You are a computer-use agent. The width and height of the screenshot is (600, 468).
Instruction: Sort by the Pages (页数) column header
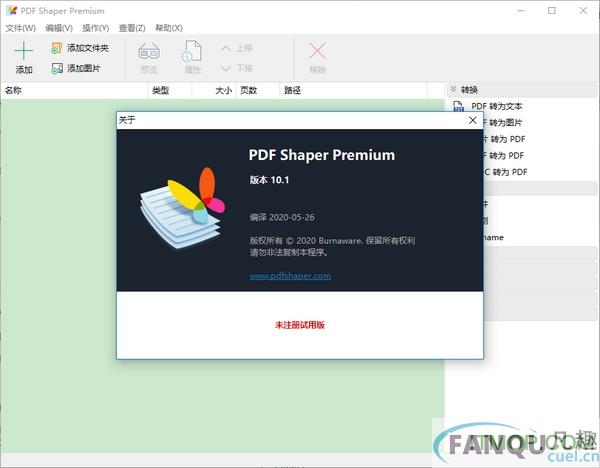click(x=258, y=91)
